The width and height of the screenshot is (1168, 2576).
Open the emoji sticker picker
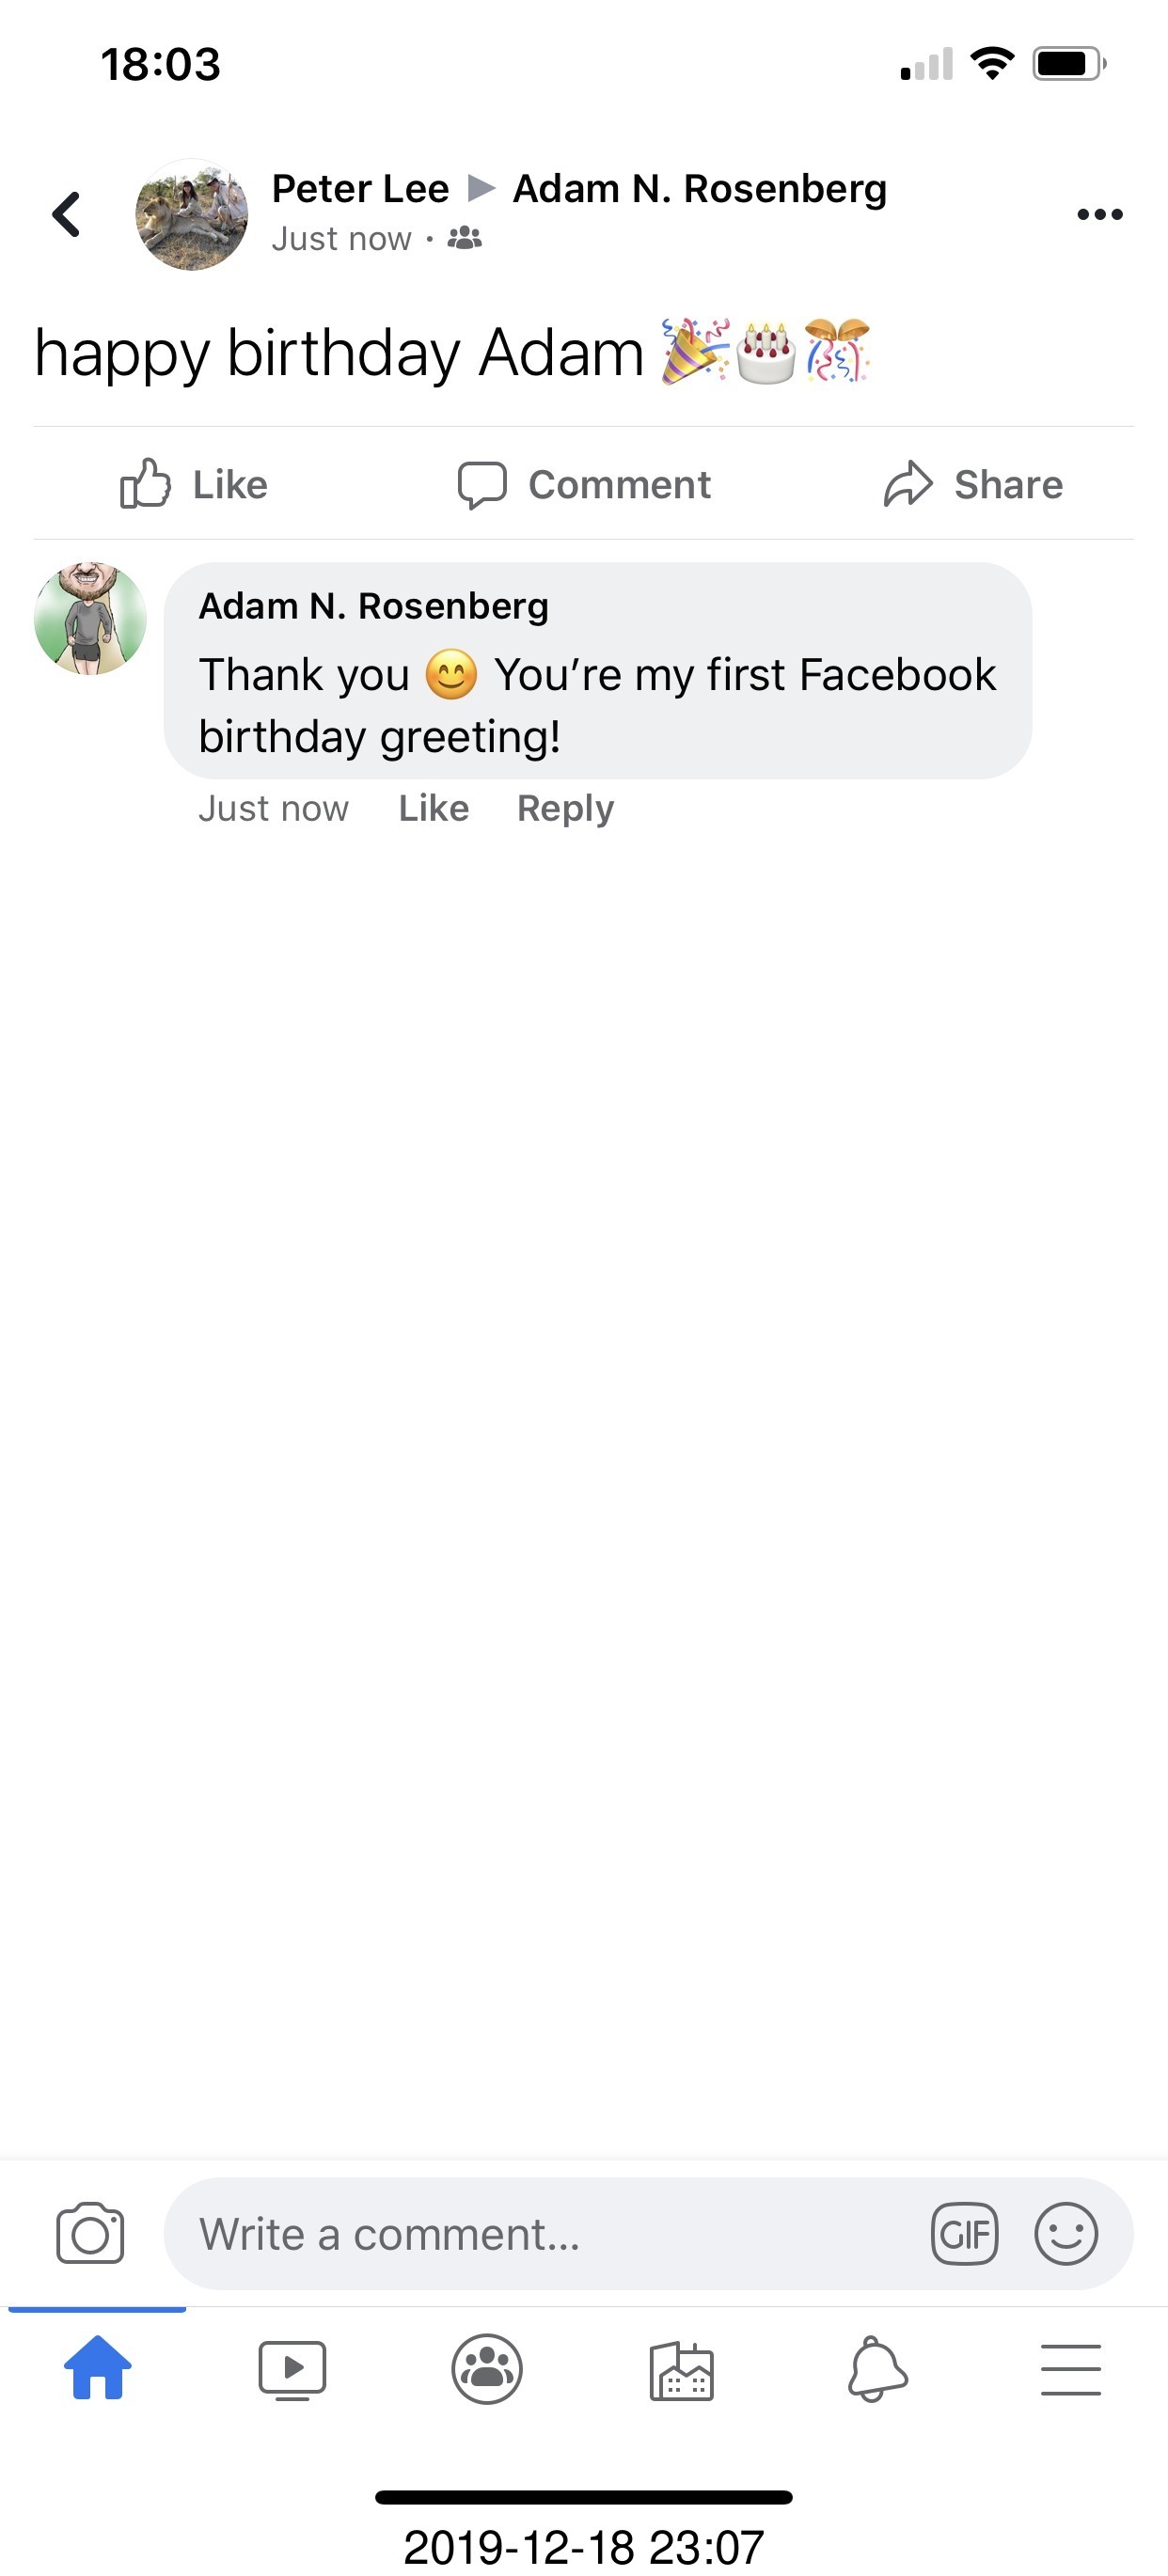click(1066, 2233)
